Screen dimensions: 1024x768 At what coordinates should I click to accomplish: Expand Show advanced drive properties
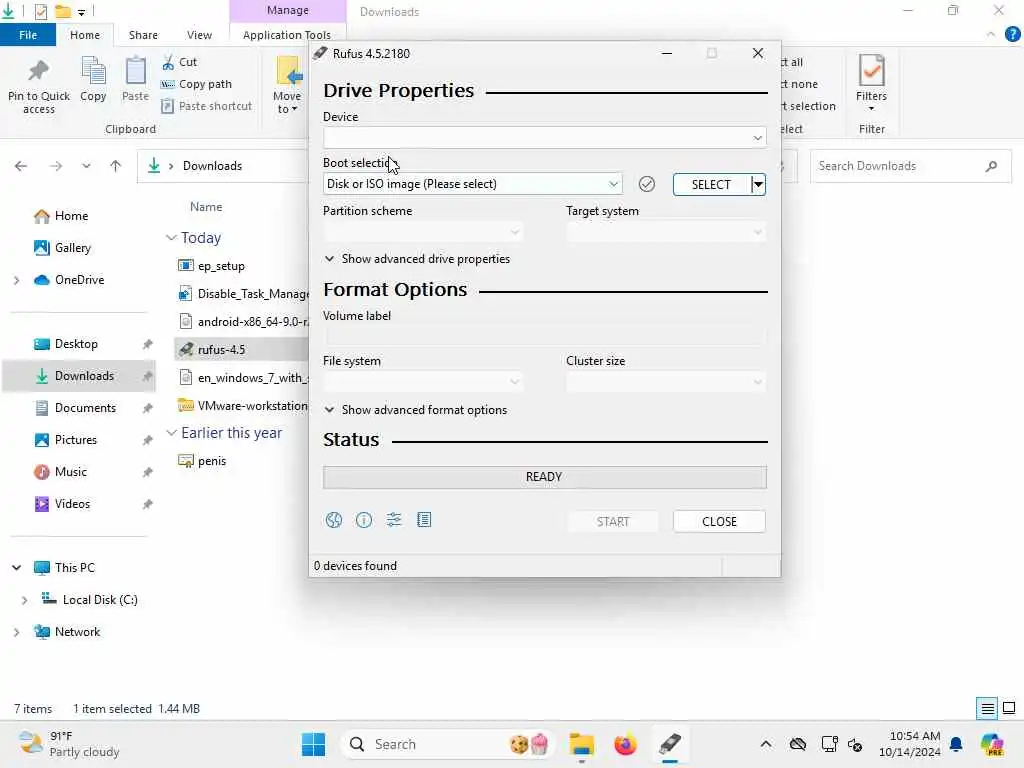pos(417,259)
